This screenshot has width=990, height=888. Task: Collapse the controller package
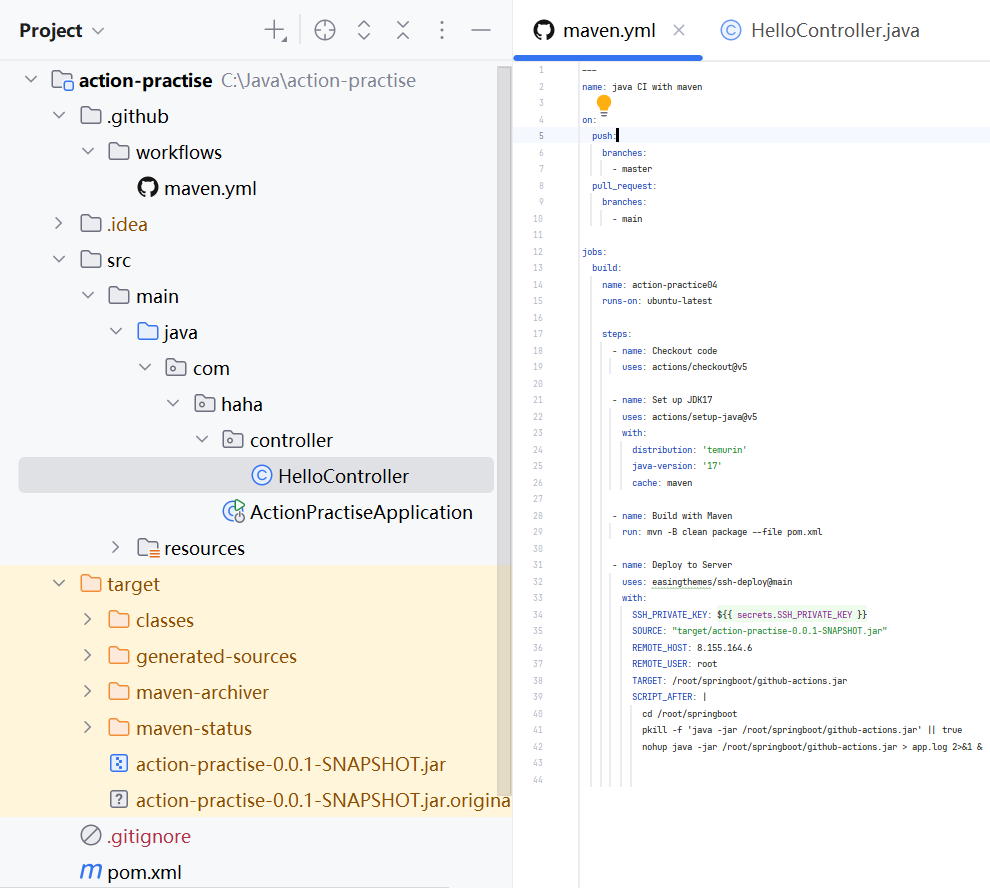coord(201,440)
